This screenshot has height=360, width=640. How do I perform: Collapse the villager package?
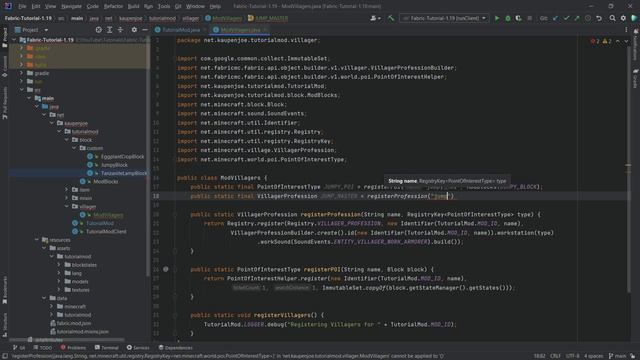[67, 207]
